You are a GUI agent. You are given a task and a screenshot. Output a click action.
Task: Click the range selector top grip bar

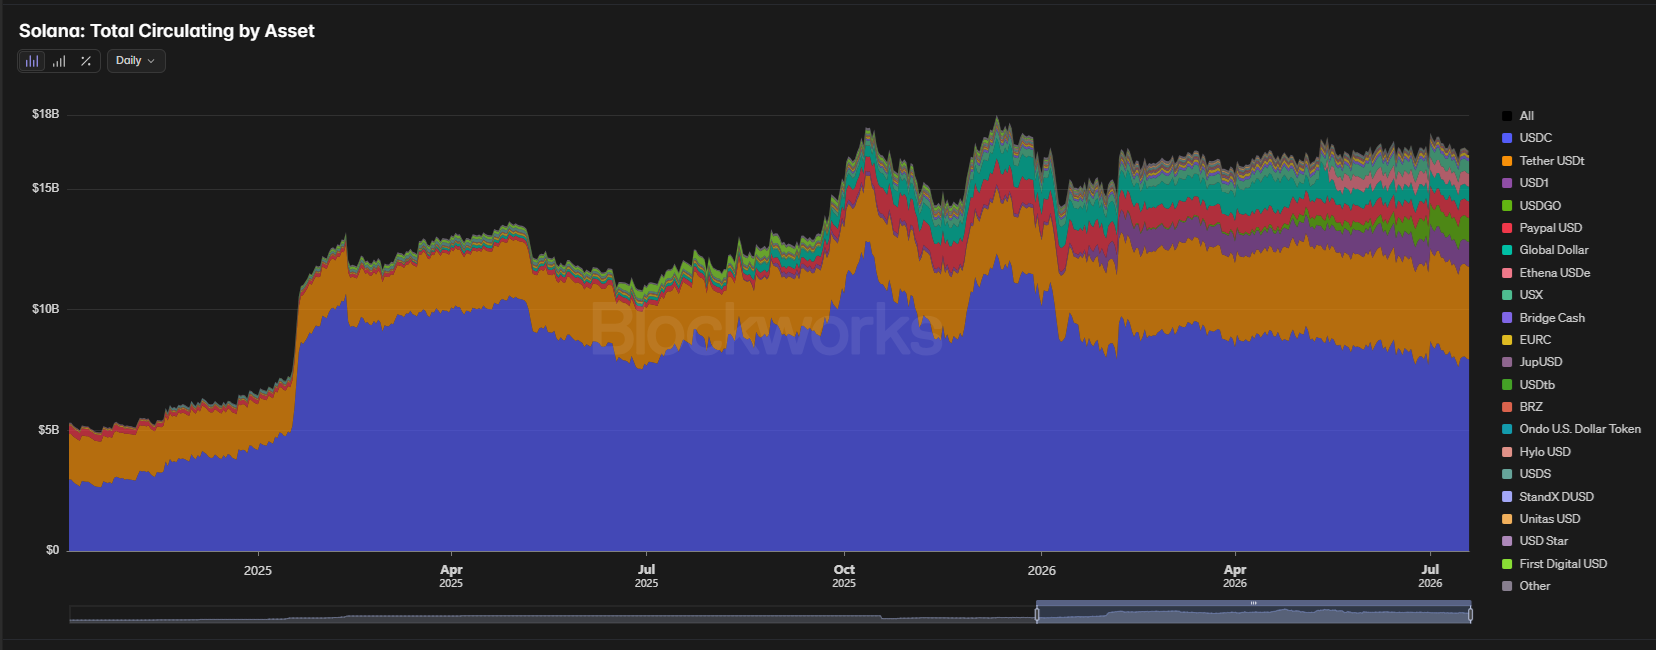1253,603
